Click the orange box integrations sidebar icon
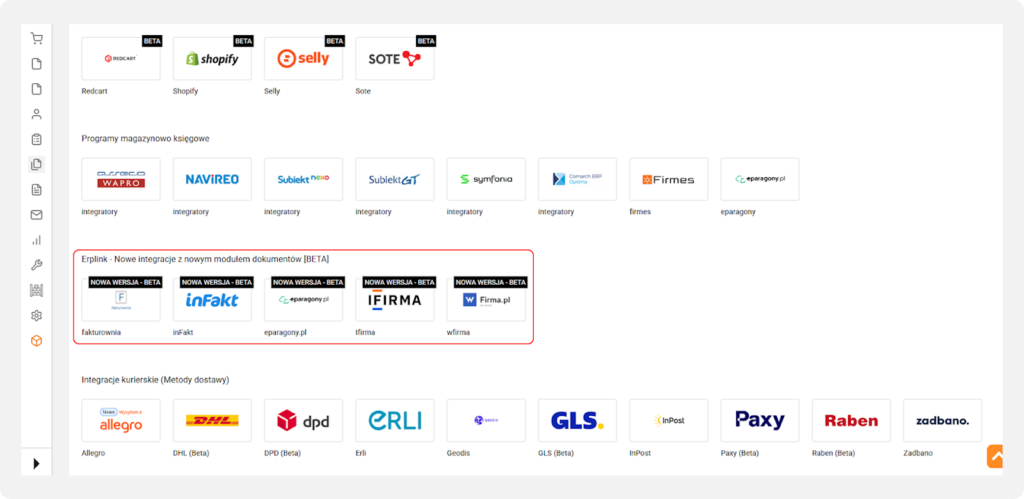1024x499 pixels. tap(37, 341)
